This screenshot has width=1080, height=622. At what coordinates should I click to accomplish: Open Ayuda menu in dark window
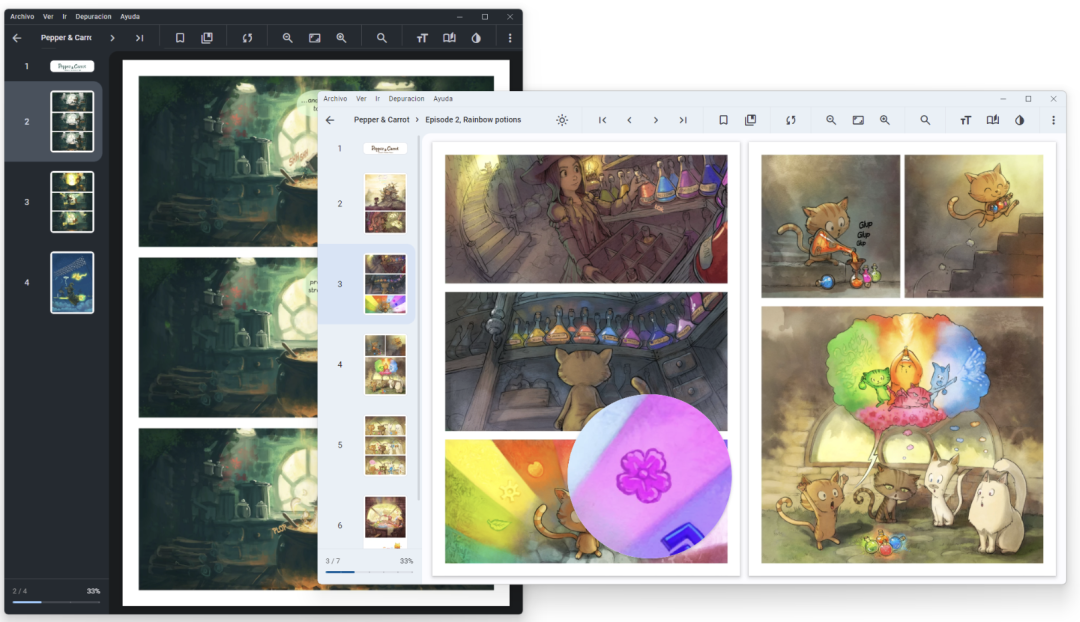point(129,17)
